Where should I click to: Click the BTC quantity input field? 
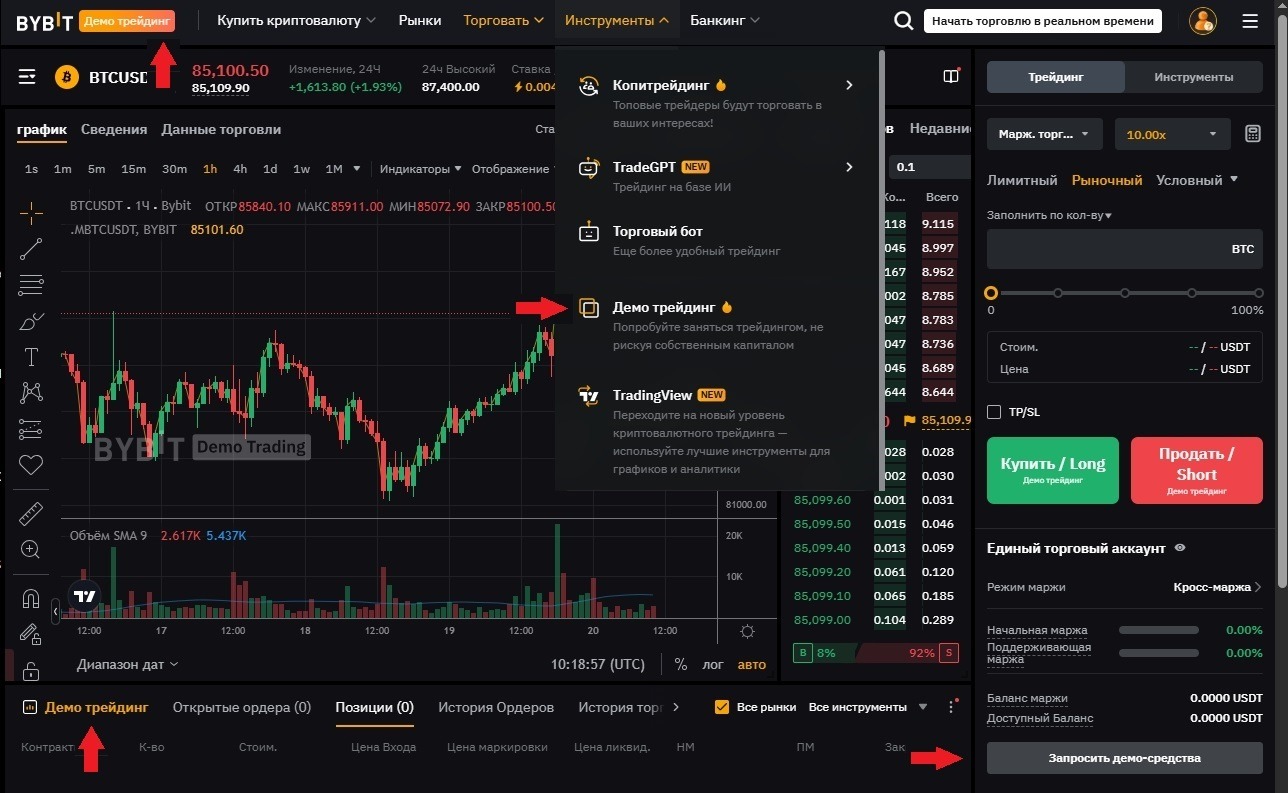(1125, 249)
